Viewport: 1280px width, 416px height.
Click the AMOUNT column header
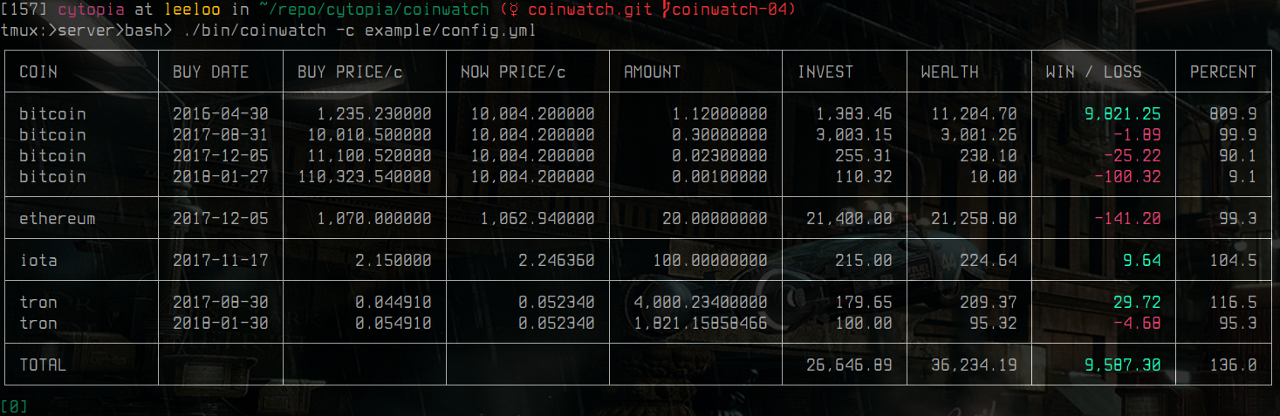click(652, 72)
